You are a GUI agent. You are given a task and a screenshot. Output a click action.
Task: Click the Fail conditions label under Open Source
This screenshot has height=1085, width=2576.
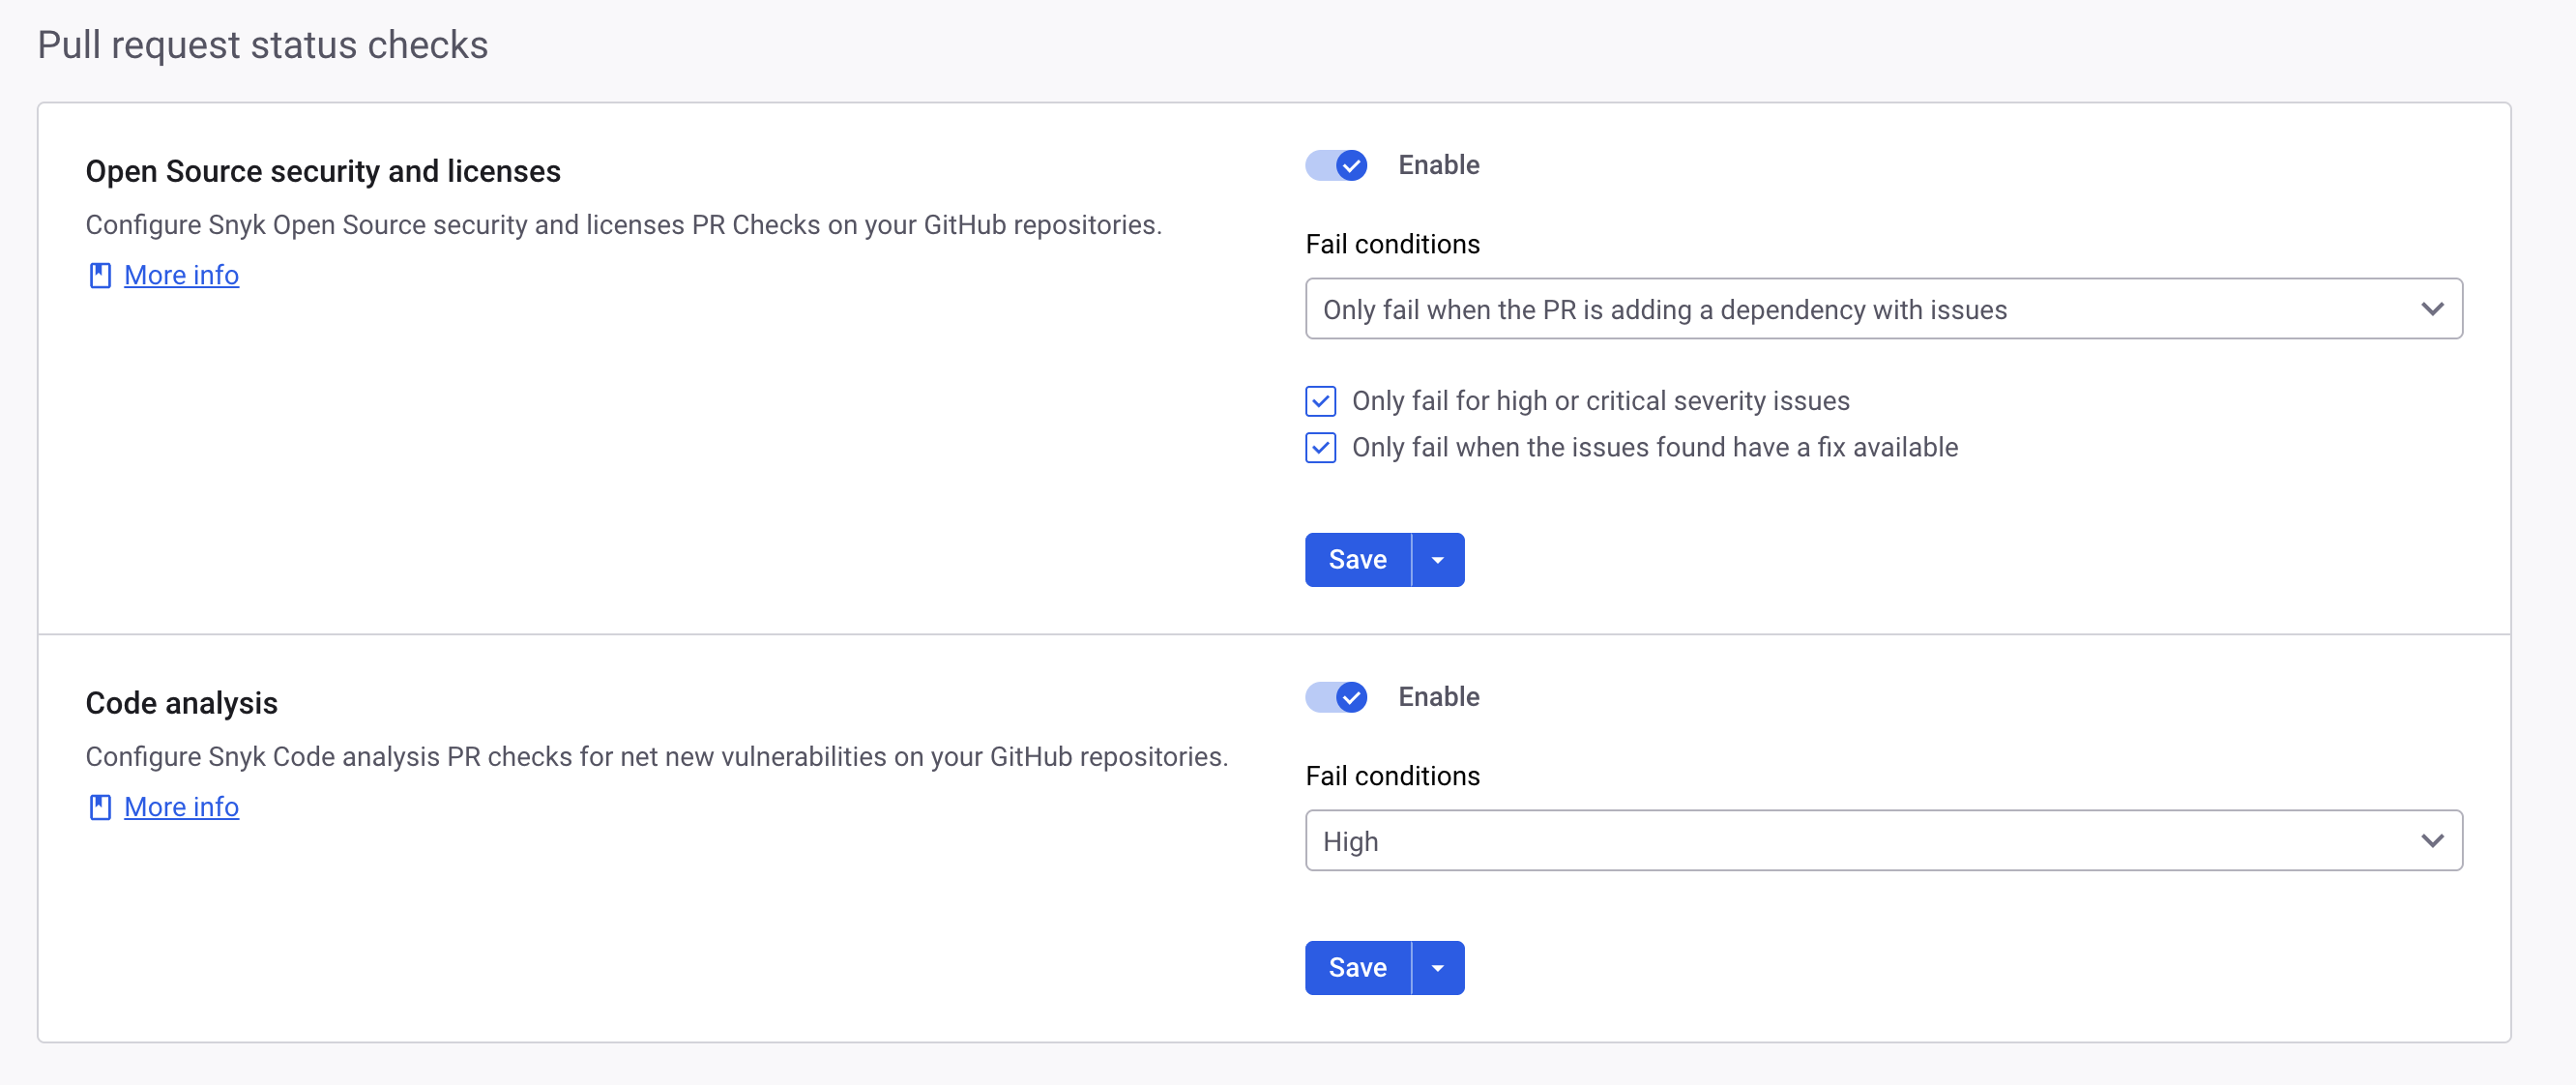(1392, 244)
